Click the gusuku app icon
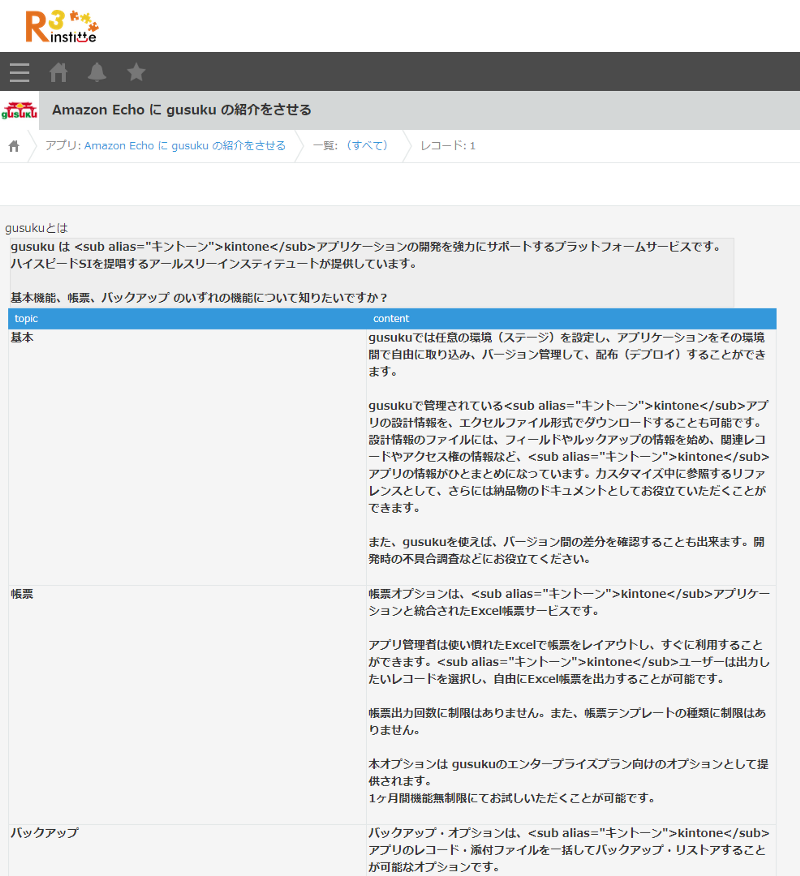 (20, 110)
